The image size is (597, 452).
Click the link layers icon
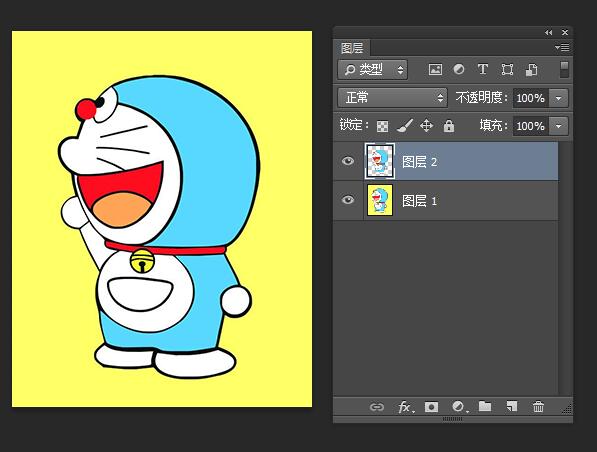tap(377, 407)
